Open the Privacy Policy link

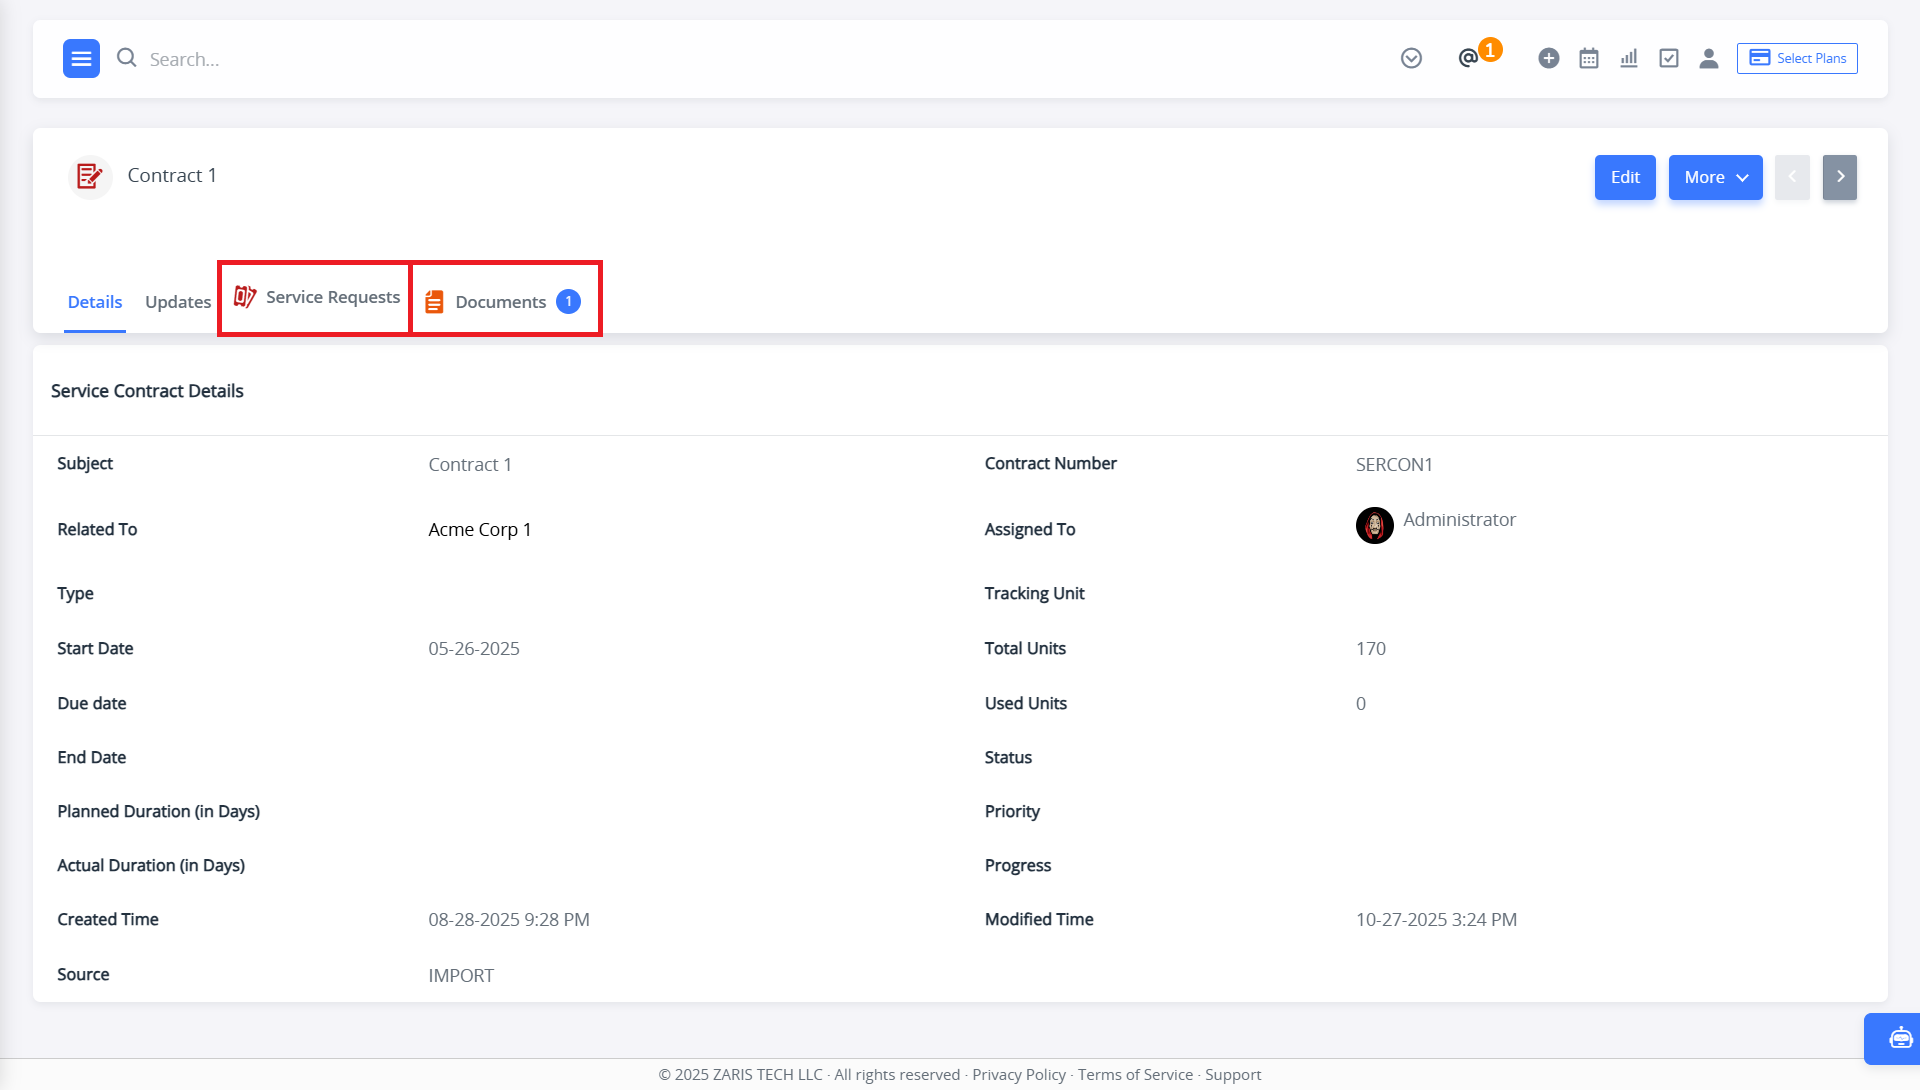pyautogui.click(x=1019, y=1075)
